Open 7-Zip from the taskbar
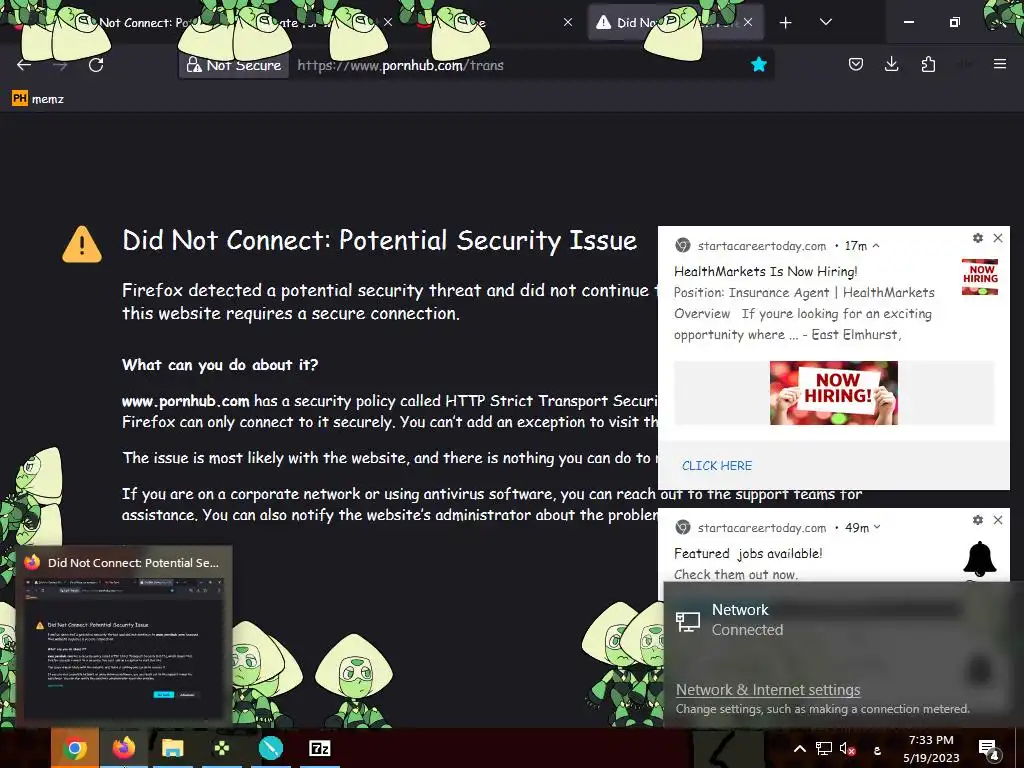Viewport: 1024px width, 768px height. [319, 748]
